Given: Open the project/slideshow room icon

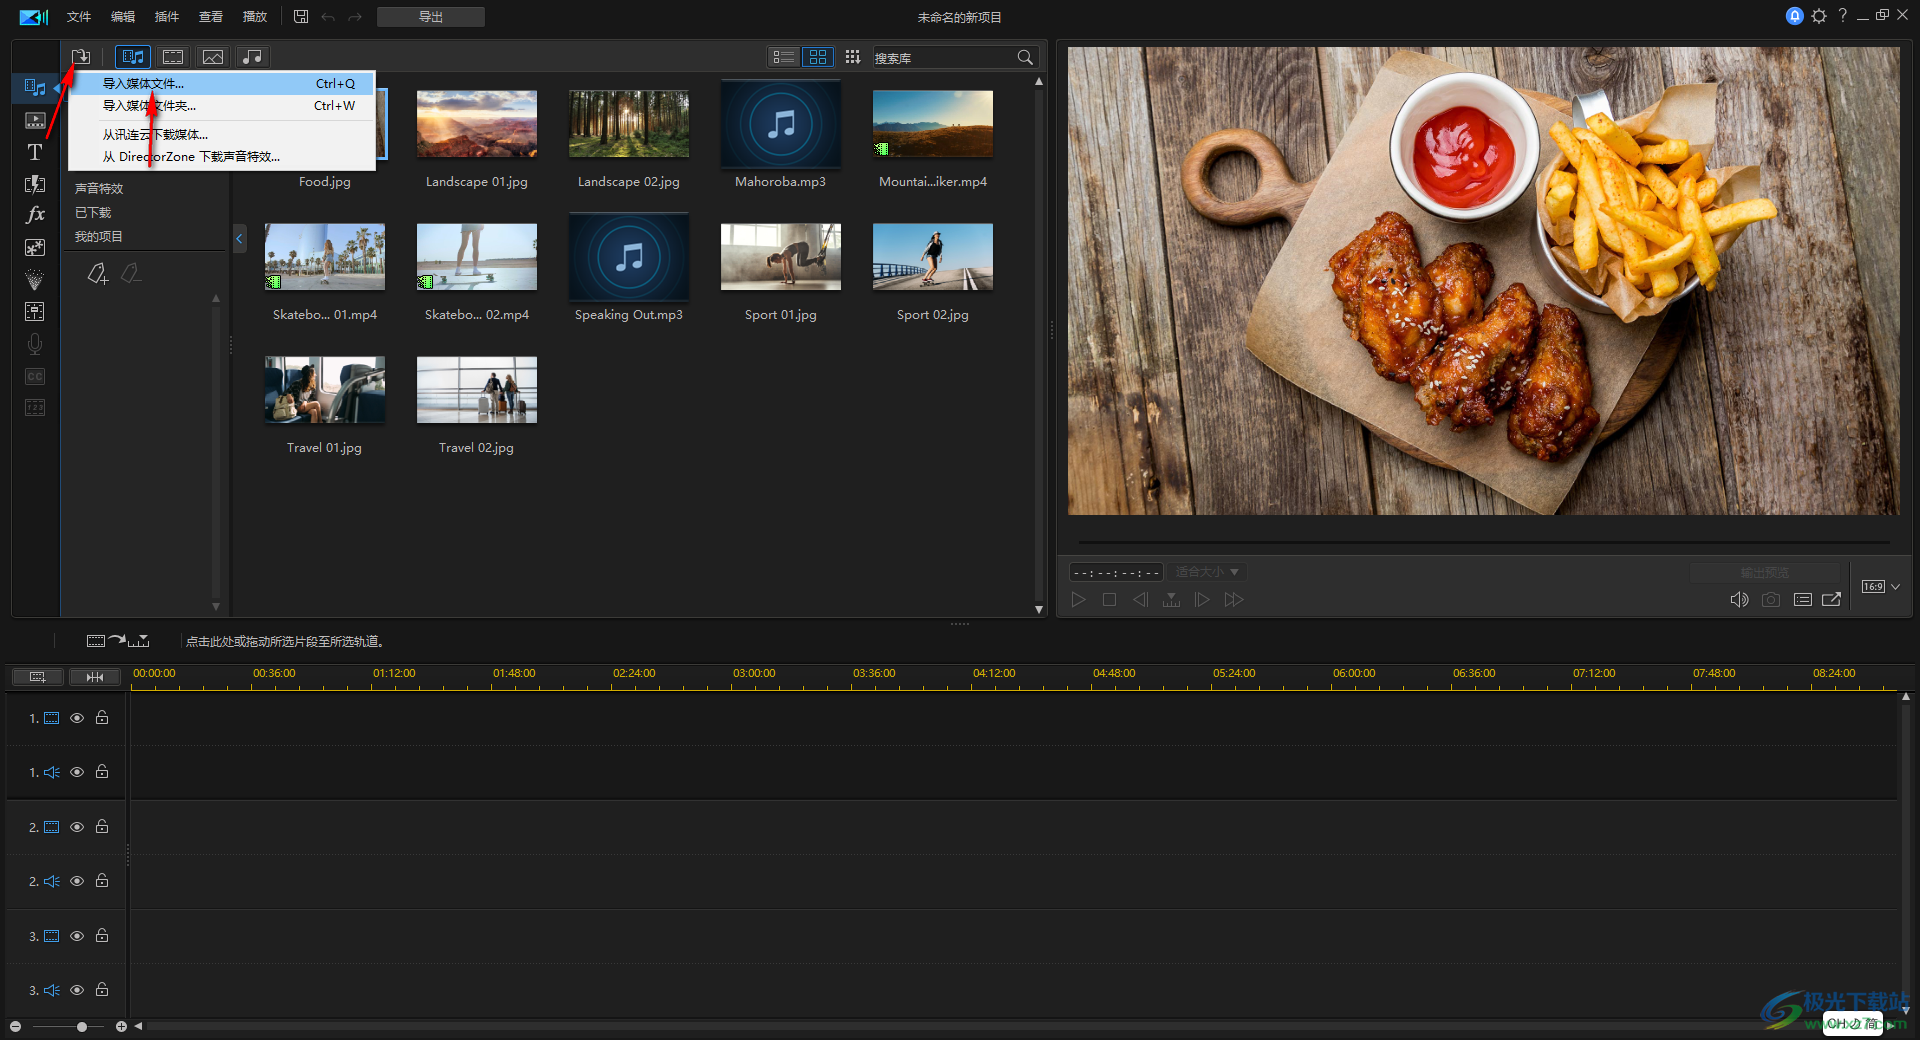Looking at the screenshot, I should [35, 120].
